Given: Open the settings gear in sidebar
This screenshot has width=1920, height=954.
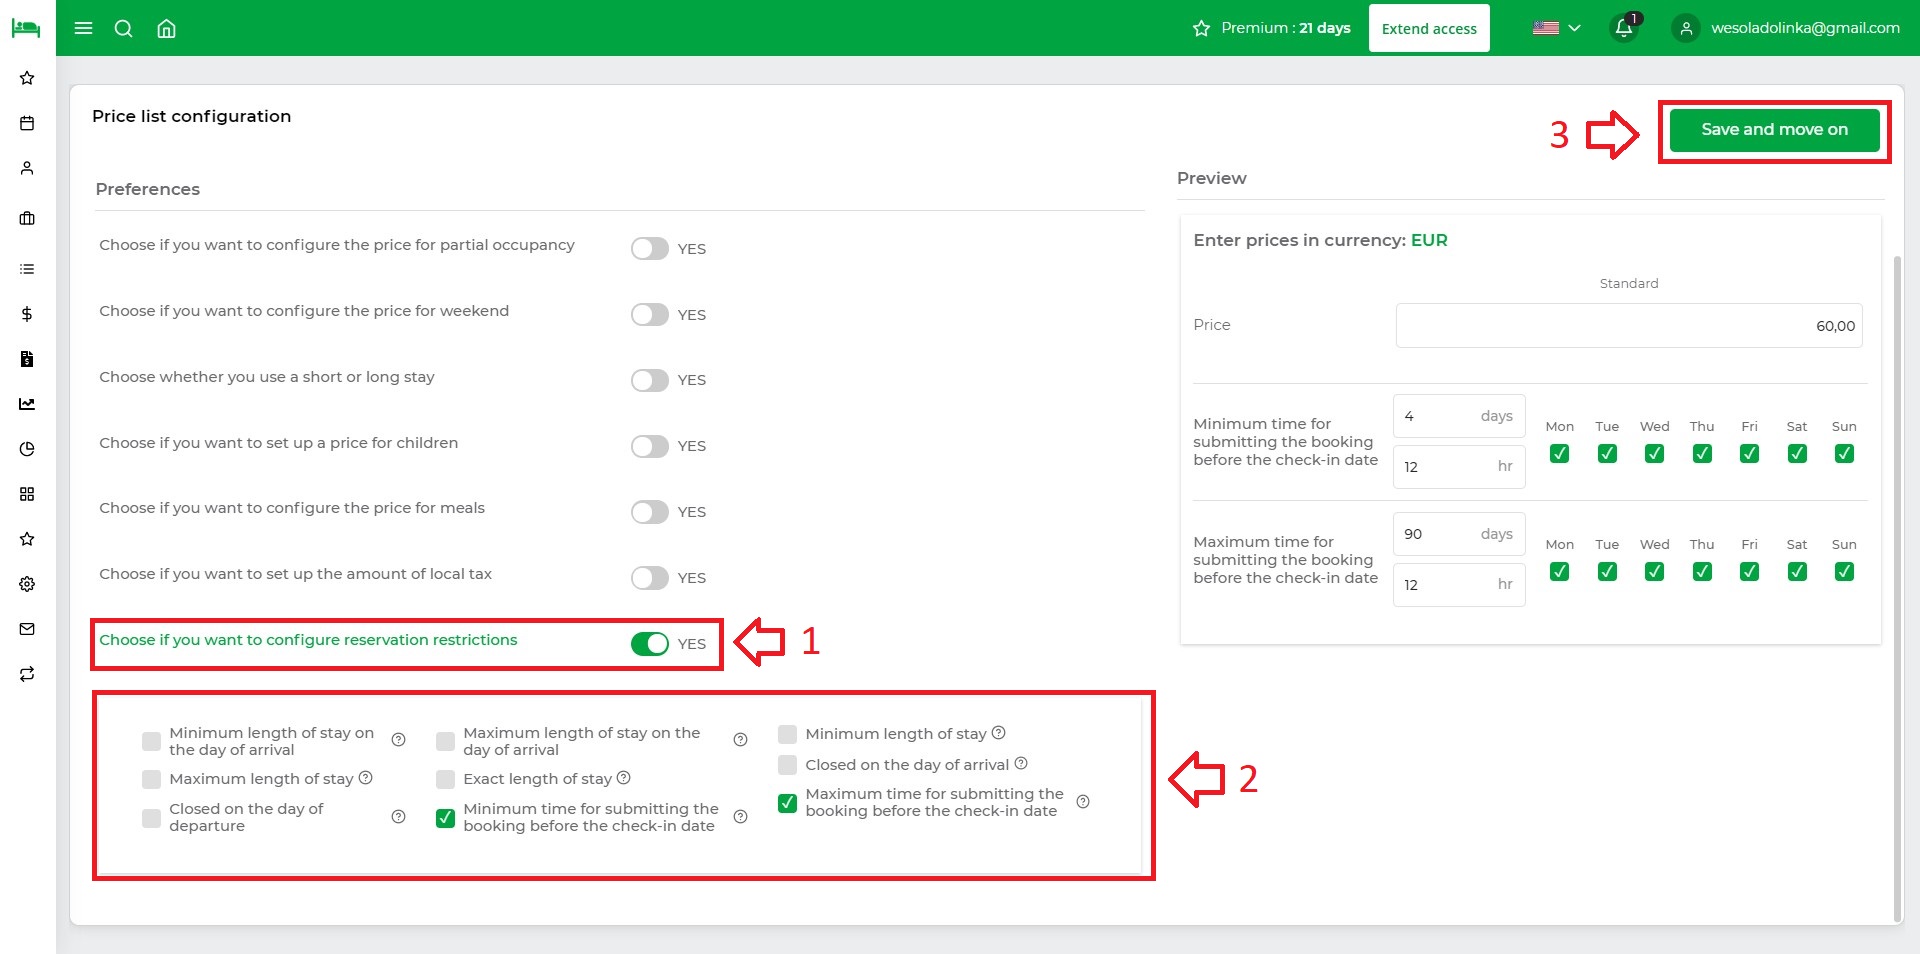Looking at the screenshot, I should [27, 584].
